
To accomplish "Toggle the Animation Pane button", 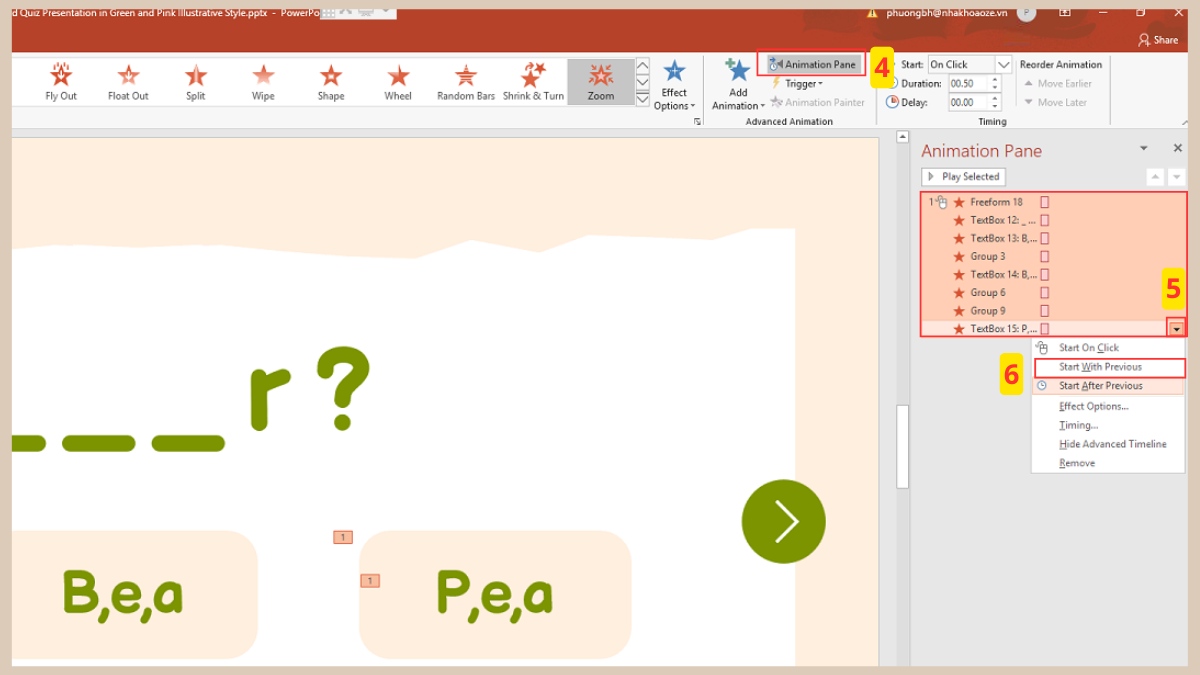I will [812, 64].
